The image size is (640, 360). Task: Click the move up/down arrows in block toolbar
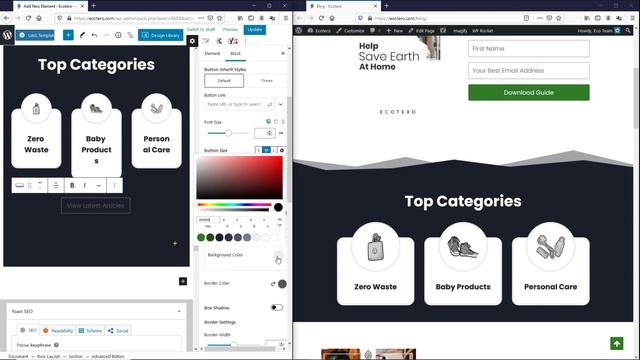40,185
